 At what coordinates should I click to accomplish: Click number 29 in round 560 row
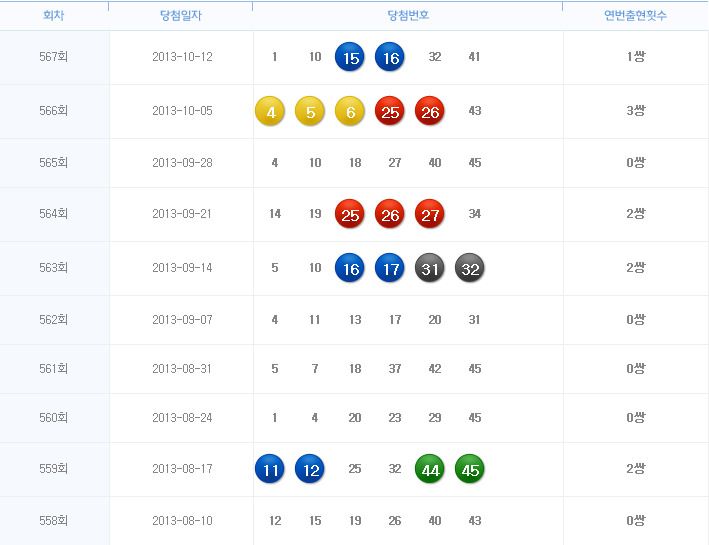(x=435, y=417)
